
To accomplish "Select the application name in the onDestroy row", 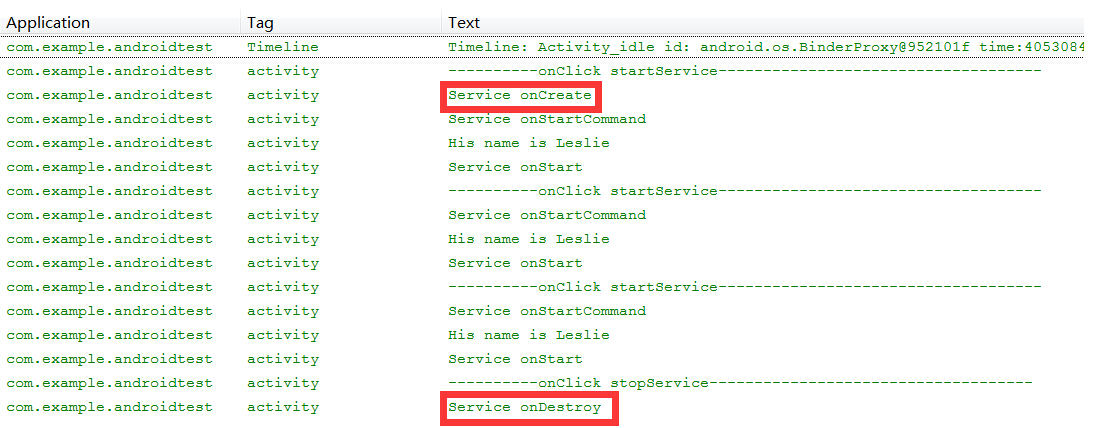I will click(x=109, y=407).
